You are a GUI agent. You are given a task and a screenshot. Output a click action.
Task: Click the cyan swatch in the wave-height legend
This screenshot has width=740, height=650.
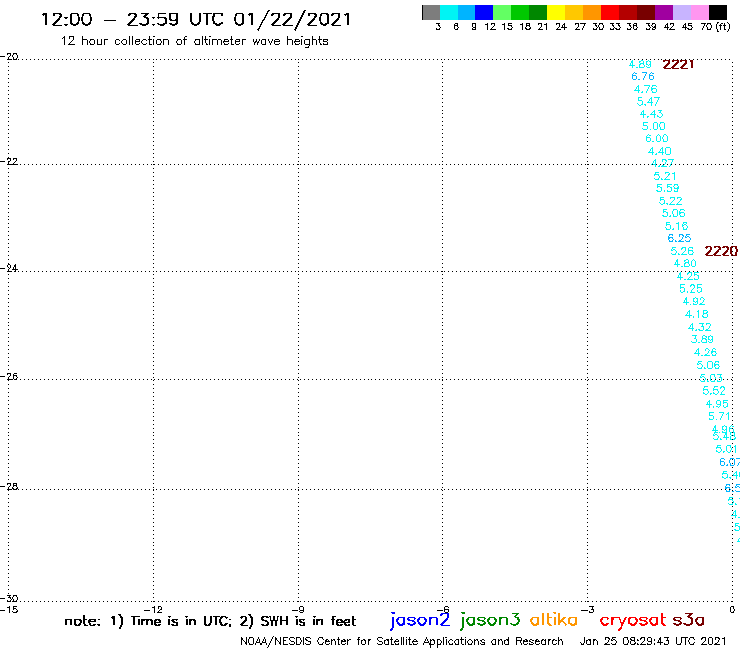point(449,12)
